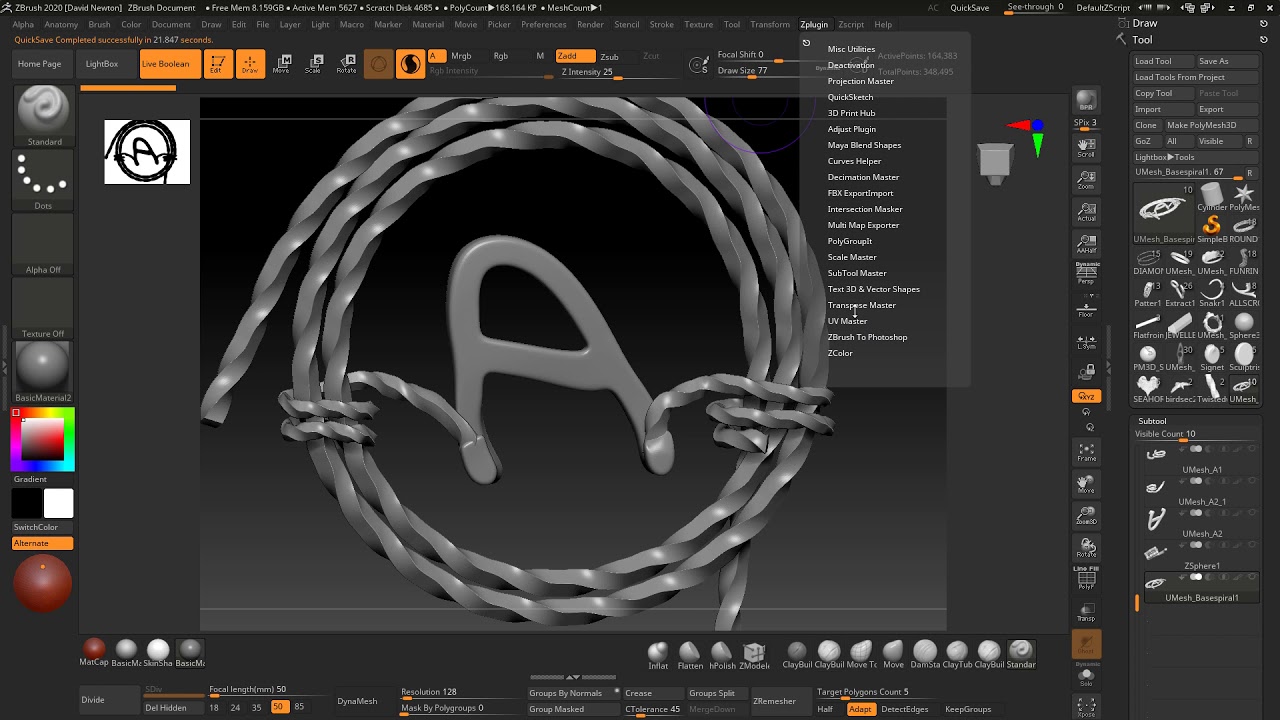The width and height of the screenshot is (1280, 720).
Task: Open the Alpha Off selector
Action: click(x=43, y=245)
